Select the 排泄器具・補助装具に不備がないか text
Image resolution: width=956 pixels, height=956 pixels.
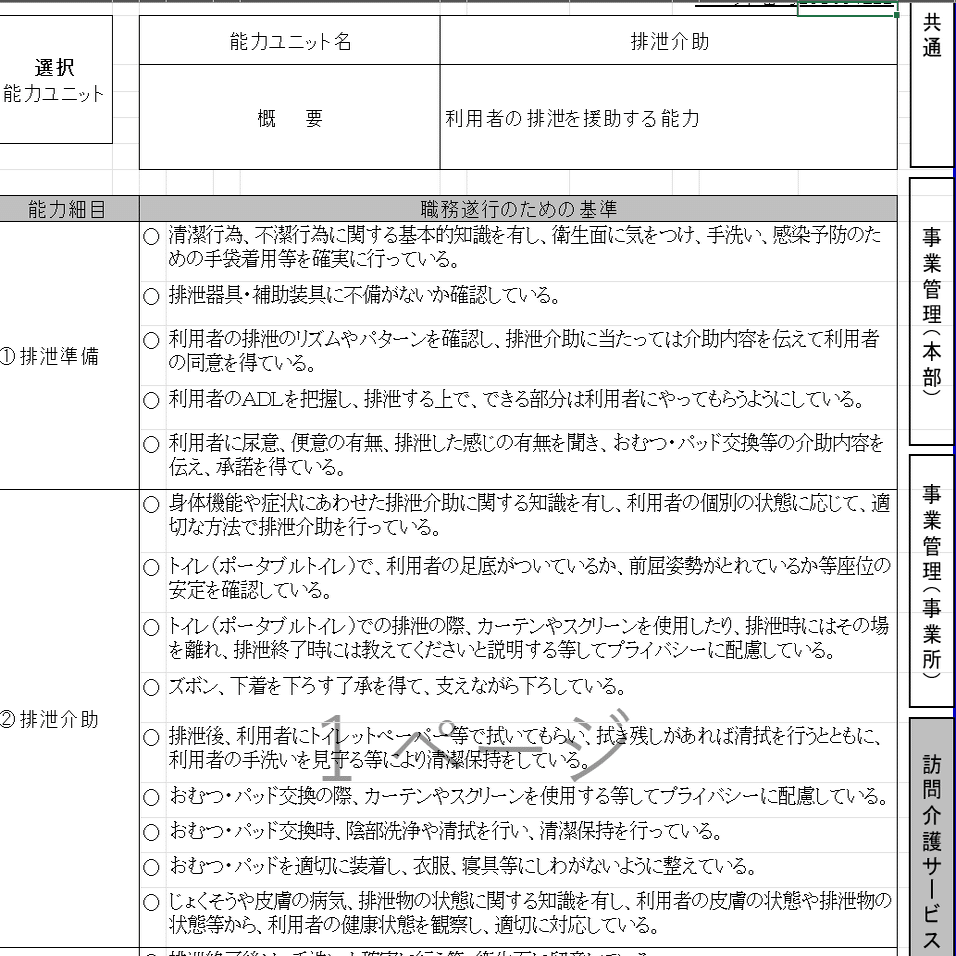[365, 296]
